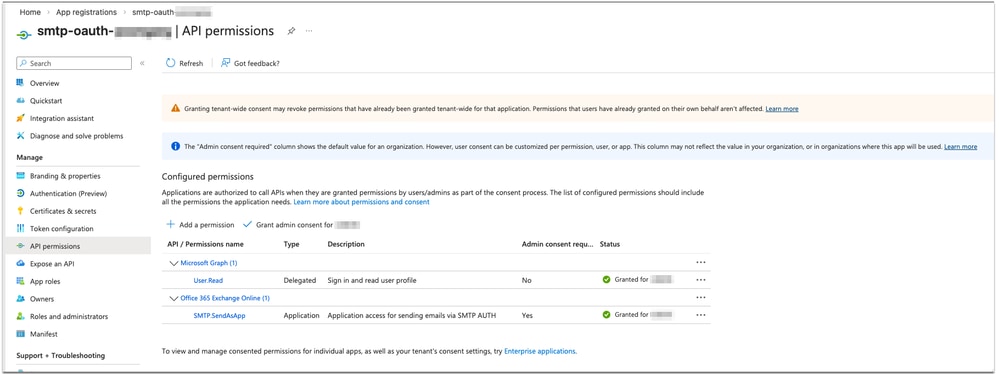Image resolution: width=999 pixels, height=374 pixels.
Task: Click the Diagnose and solve problems wrench icon
Action: pyautogui.click(x=20, y=136)
